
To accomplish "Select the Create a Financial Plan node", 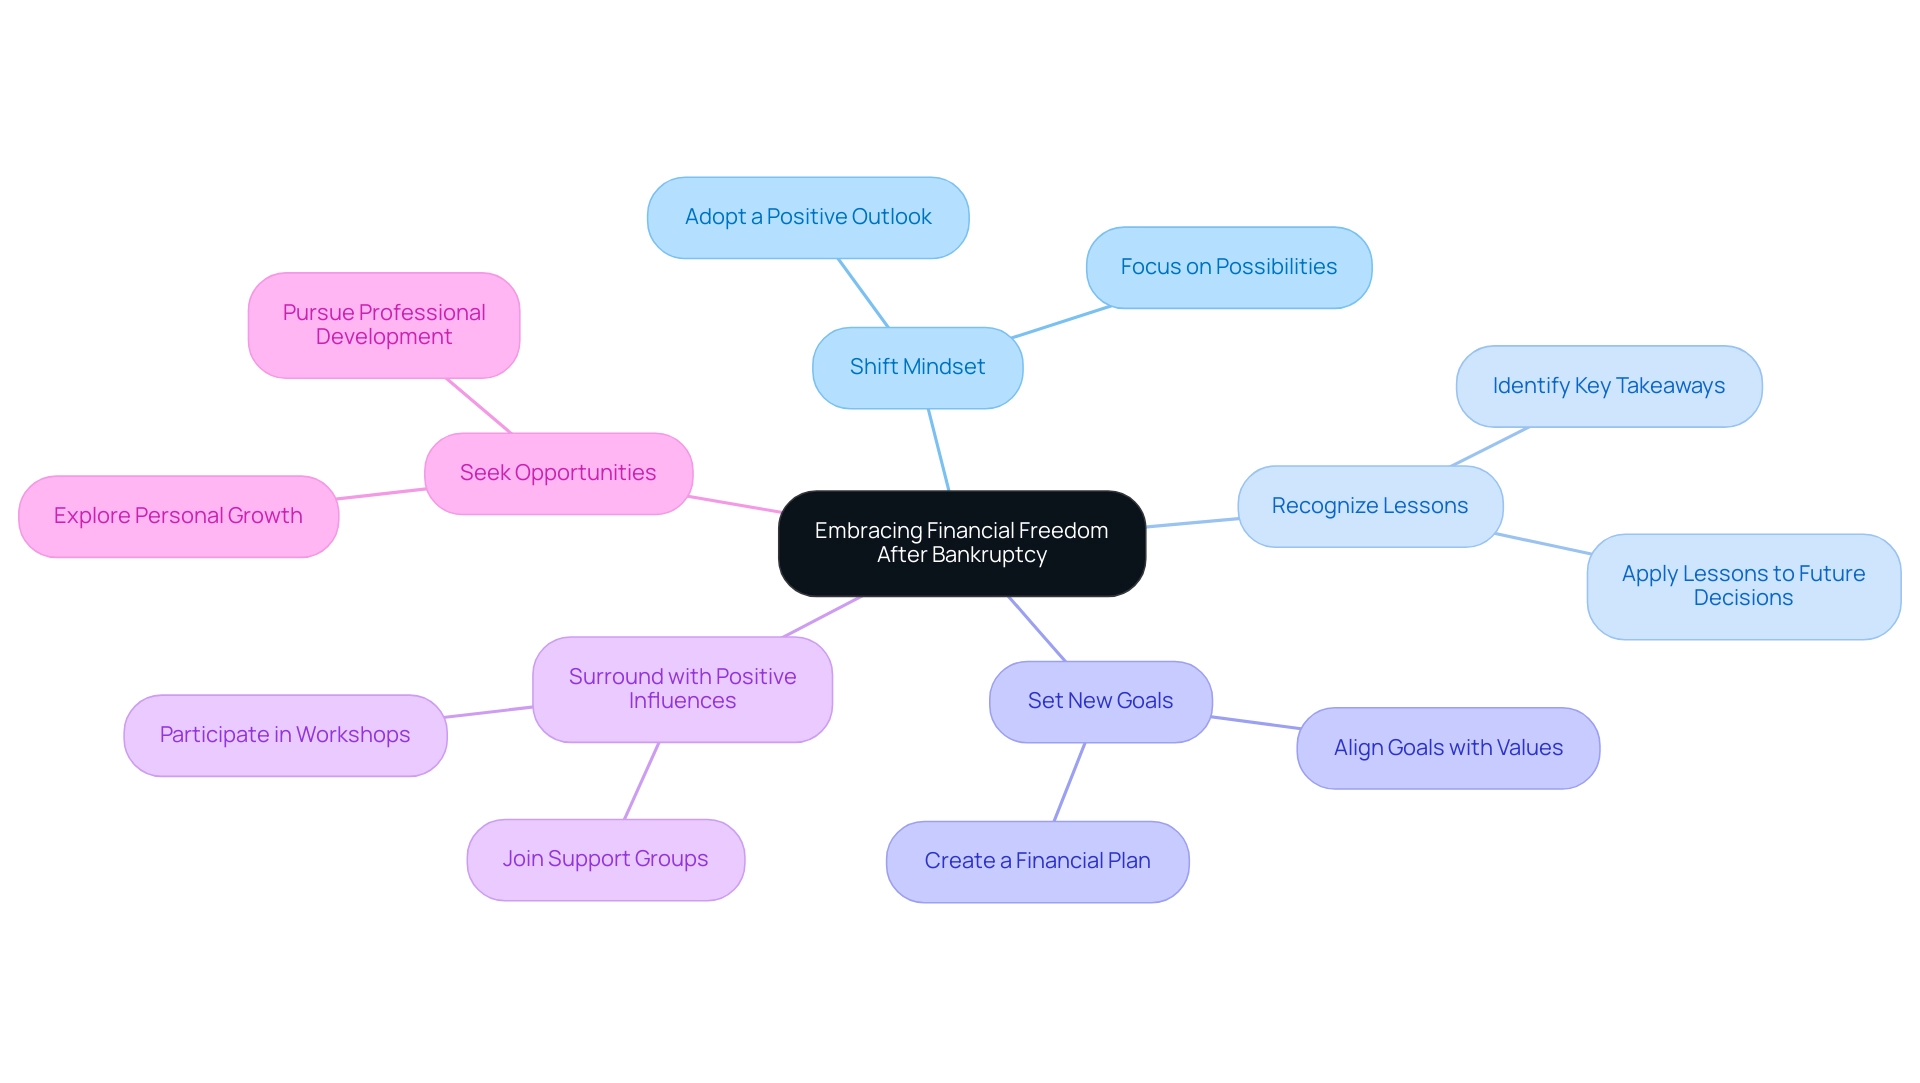I will point(1035,859).
